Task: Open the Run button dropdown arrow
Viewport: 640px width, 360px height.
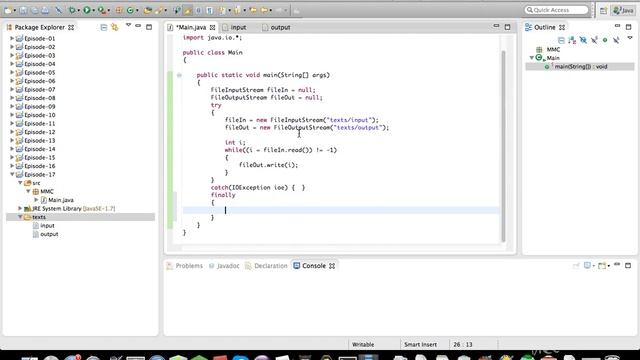Action: (x=93, y=11)
